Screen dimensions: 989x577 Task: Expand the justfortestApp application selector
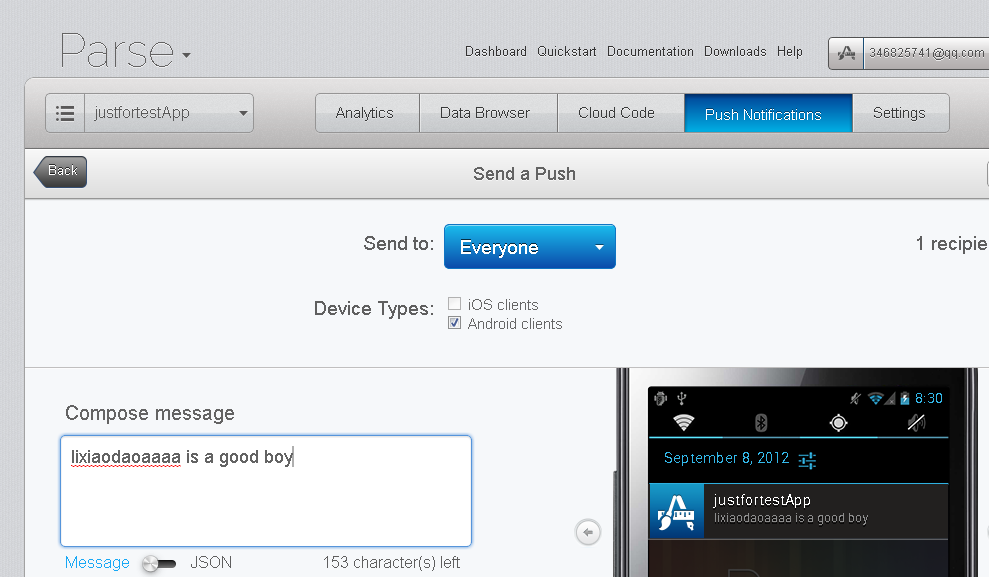(168, 113)
